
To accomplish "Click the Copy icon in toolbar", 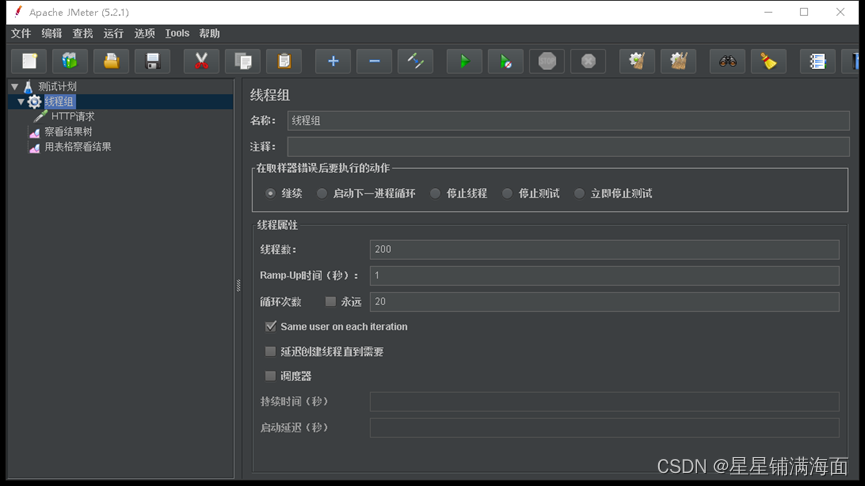I will coord(243,61).
